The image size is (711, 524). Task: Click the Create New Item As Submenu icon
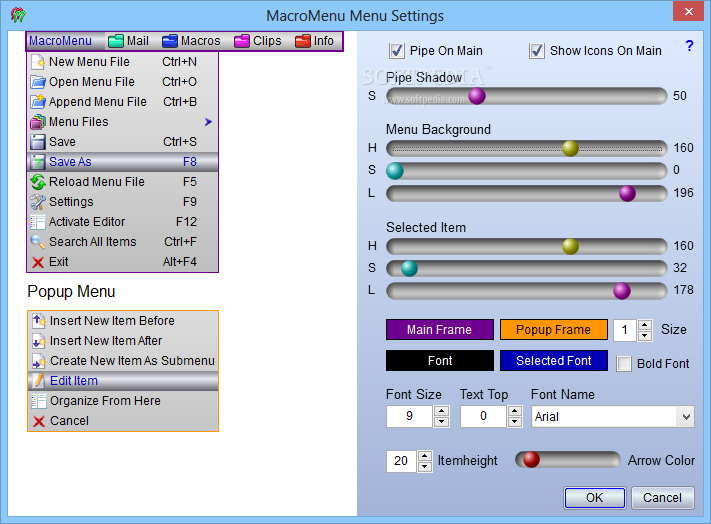(x=39, y=361)
